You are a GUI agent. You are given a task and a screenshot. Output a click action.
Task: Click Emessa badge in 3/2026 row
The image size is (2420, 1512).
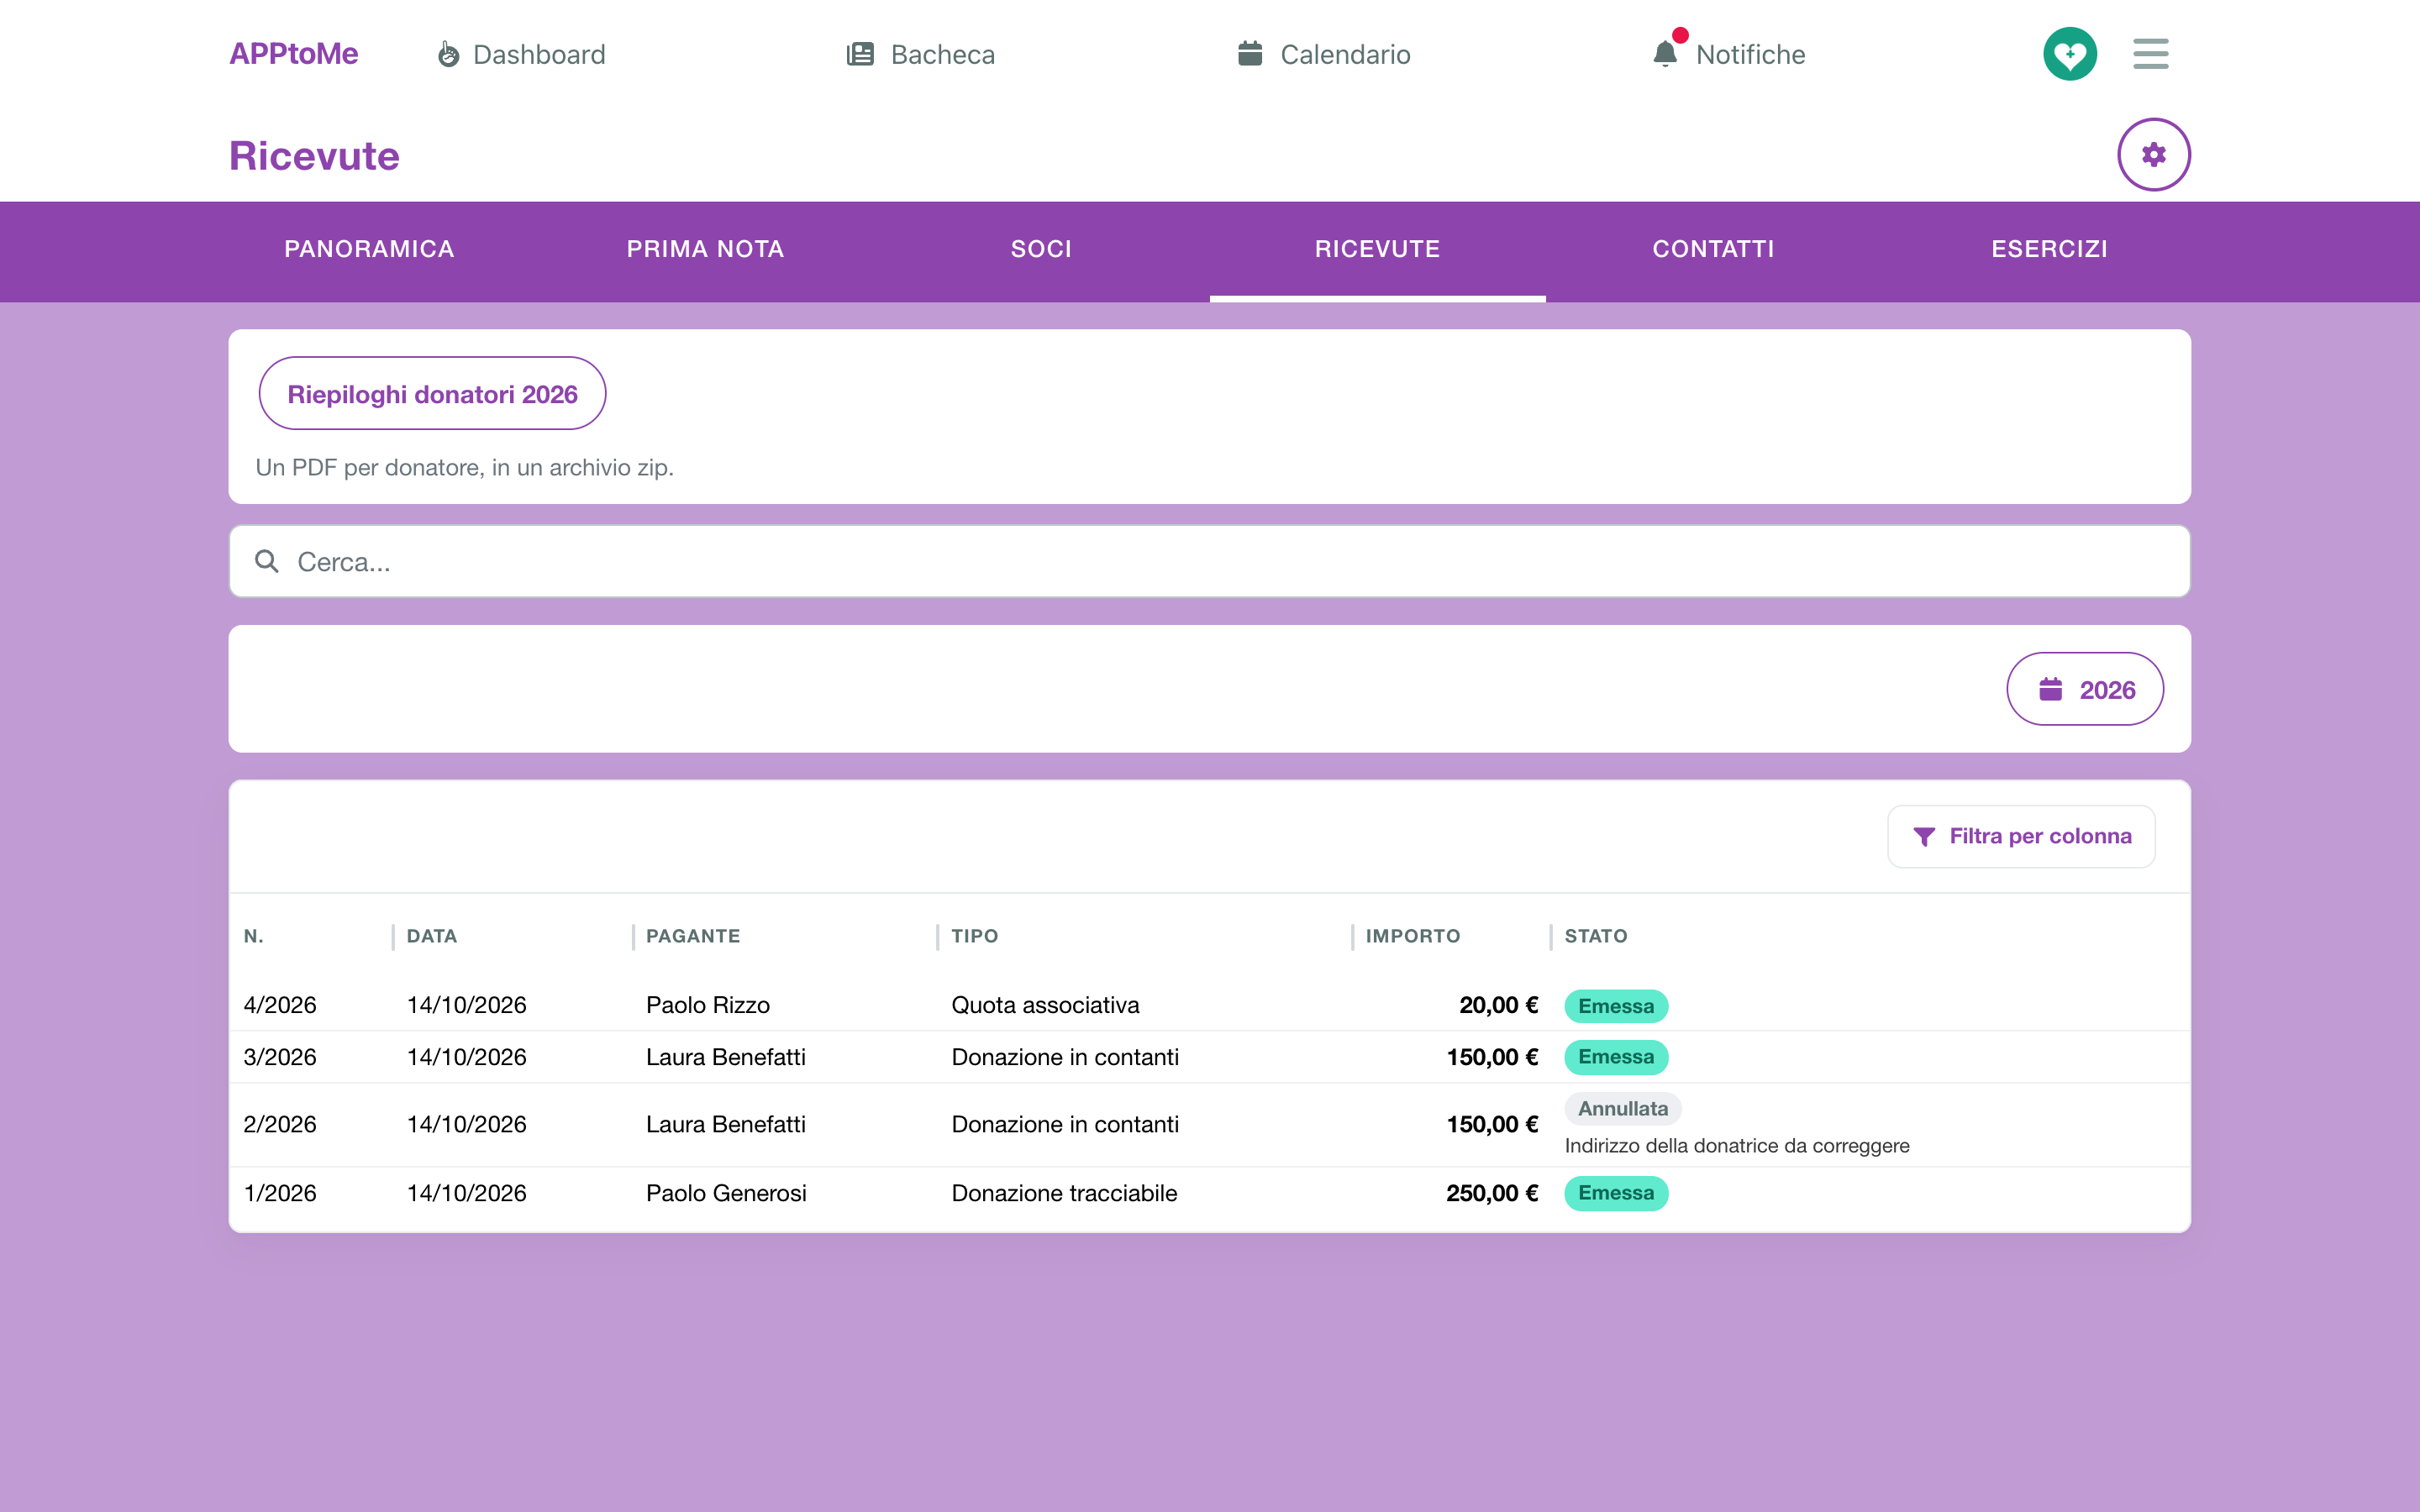[x=1615, y=1057]
